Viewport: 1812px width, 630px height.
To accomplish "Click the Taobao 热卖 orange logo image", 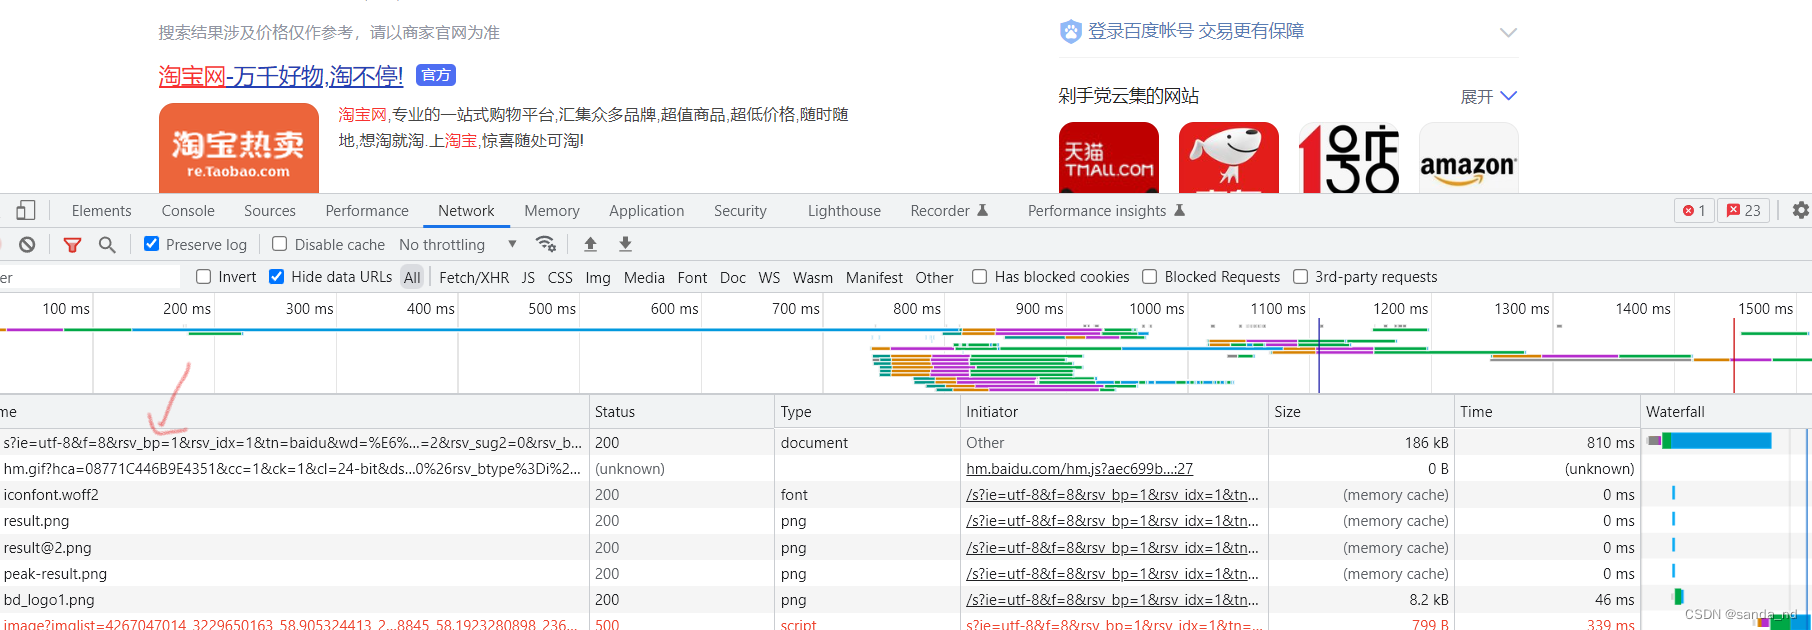I will pyautogui.click(x=239, y=148).
